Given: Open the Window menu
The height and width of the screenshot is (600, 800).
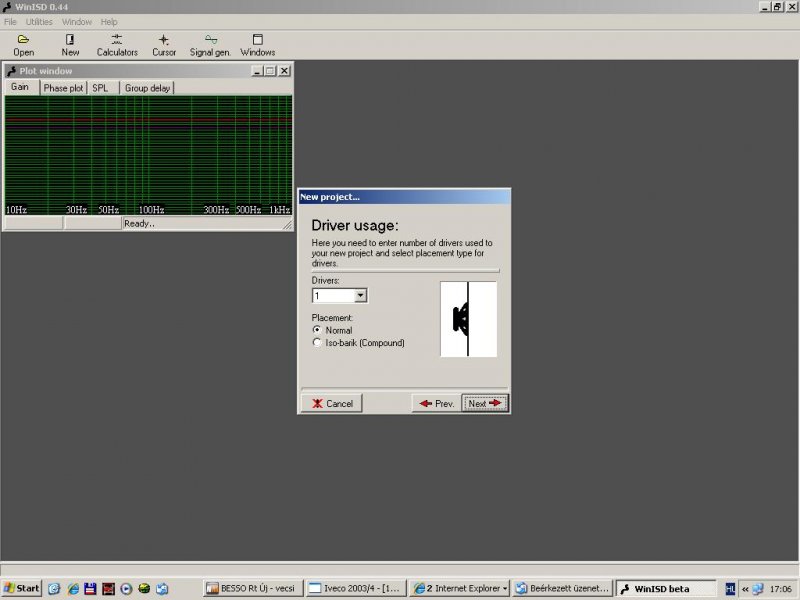Looking at the screenshot, I should 77,22.
